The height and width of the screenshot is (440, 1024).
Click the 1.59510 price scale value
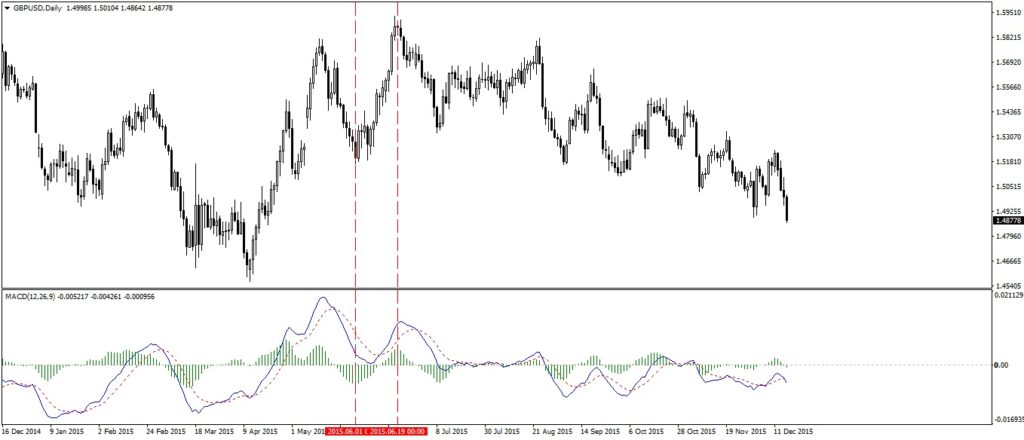pyautogui.click(x=1004, y=13)
